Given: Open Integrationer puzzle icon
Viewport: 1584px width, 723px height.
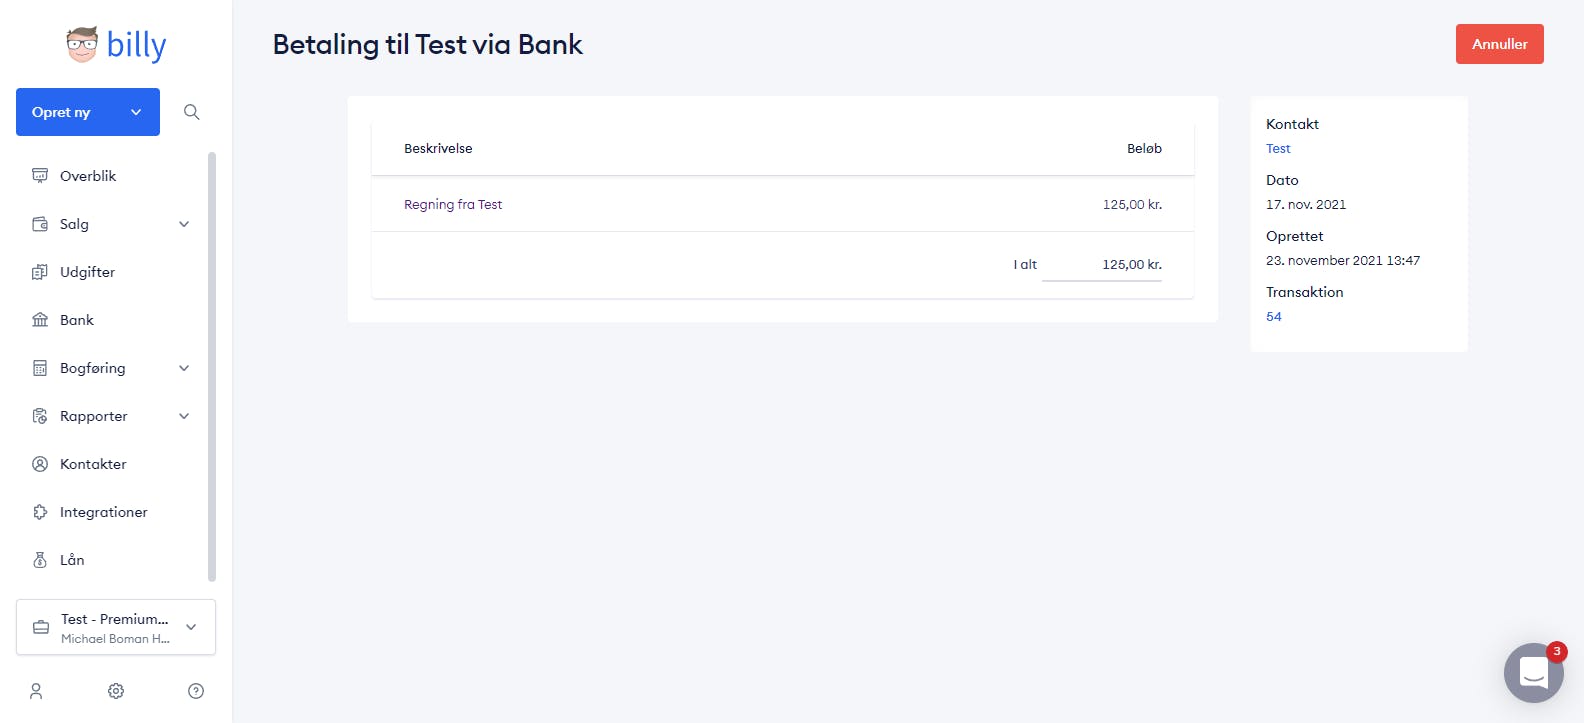Looking at the screenshot, I should point(40,512).
